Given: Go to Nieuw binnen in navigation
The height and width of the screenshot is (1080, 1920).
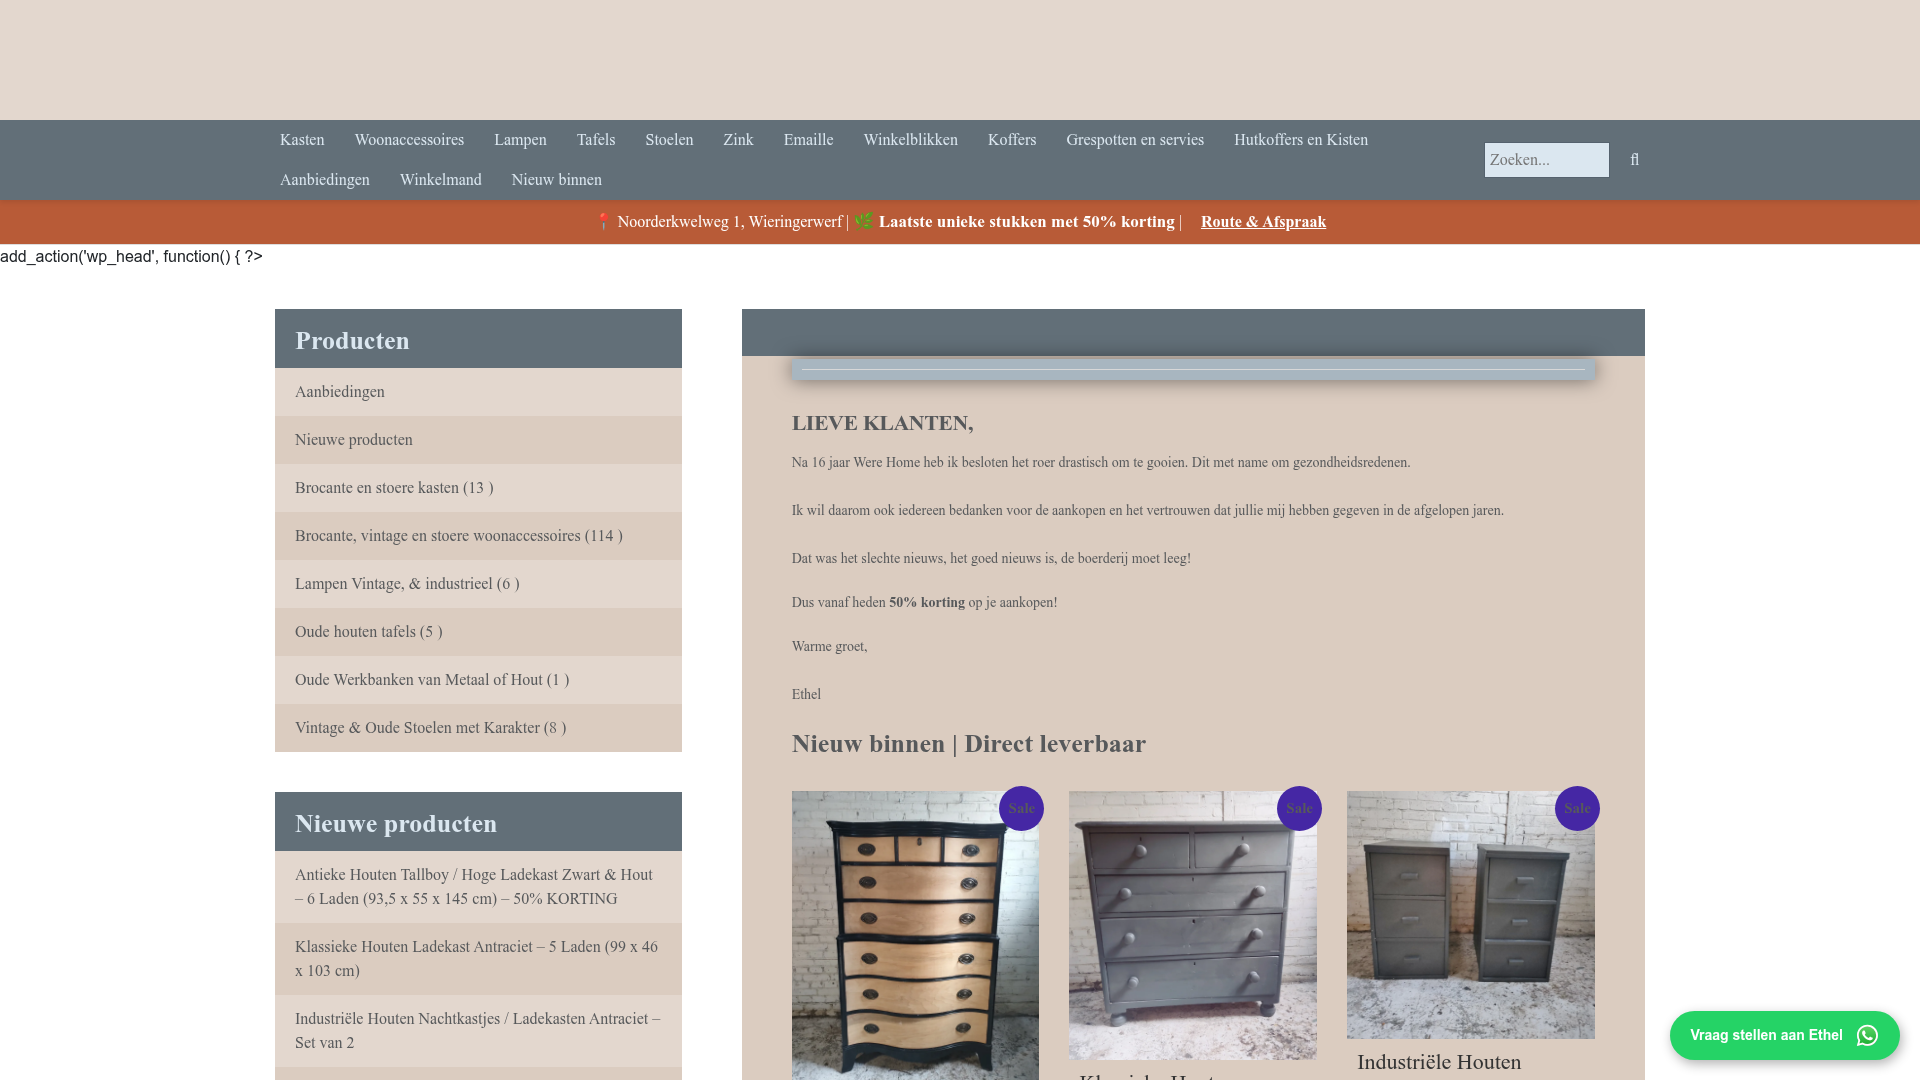Looking at the screenshot, I should pos(557,180).
